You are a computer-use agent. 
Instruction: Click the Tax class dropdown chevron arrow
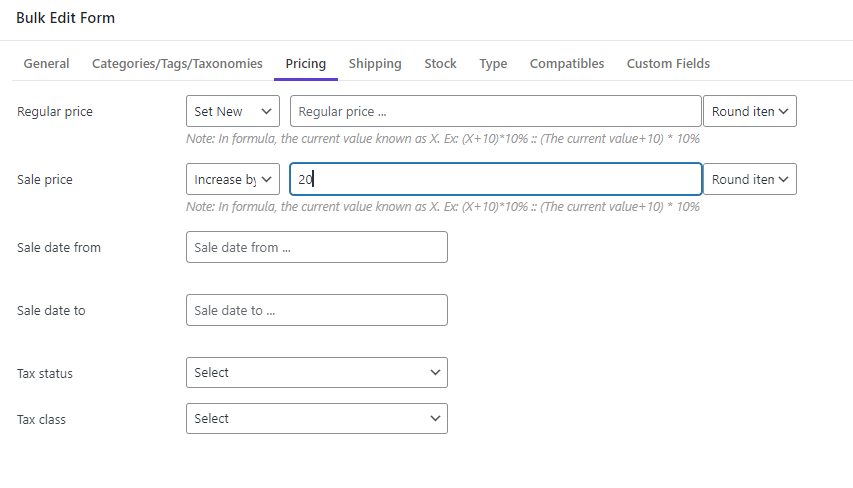point(435,418)
